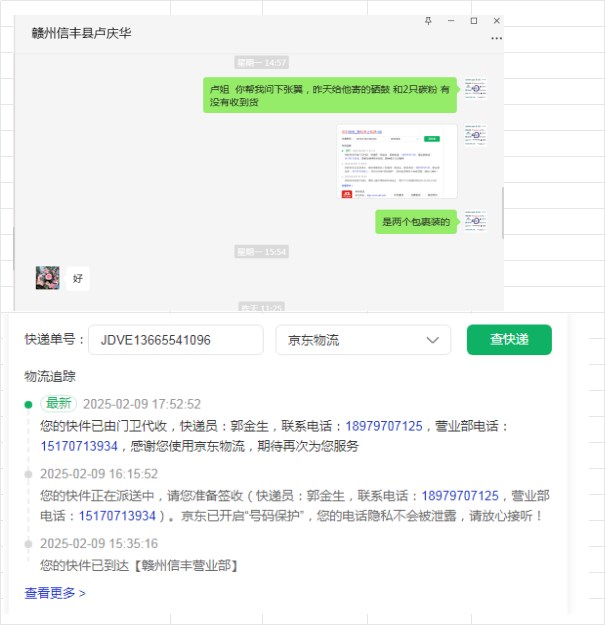
Task: Click office phone 15170713934 in latest update
Action: [79, 446]
